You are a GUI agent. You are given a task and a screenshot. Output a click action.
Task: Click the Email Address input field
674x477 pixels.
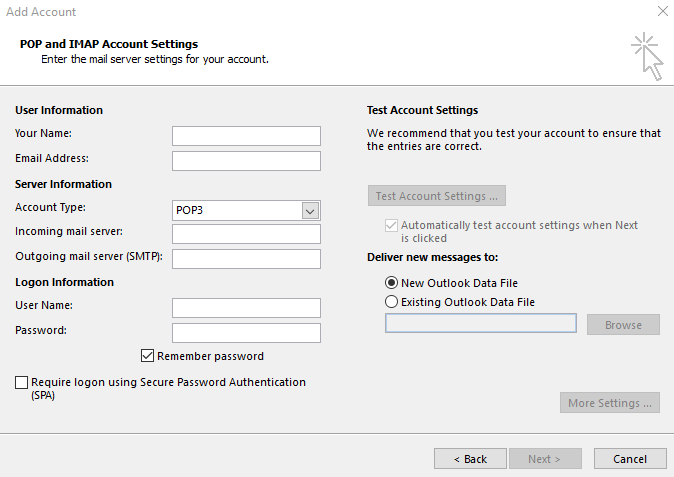click(246, 161)
